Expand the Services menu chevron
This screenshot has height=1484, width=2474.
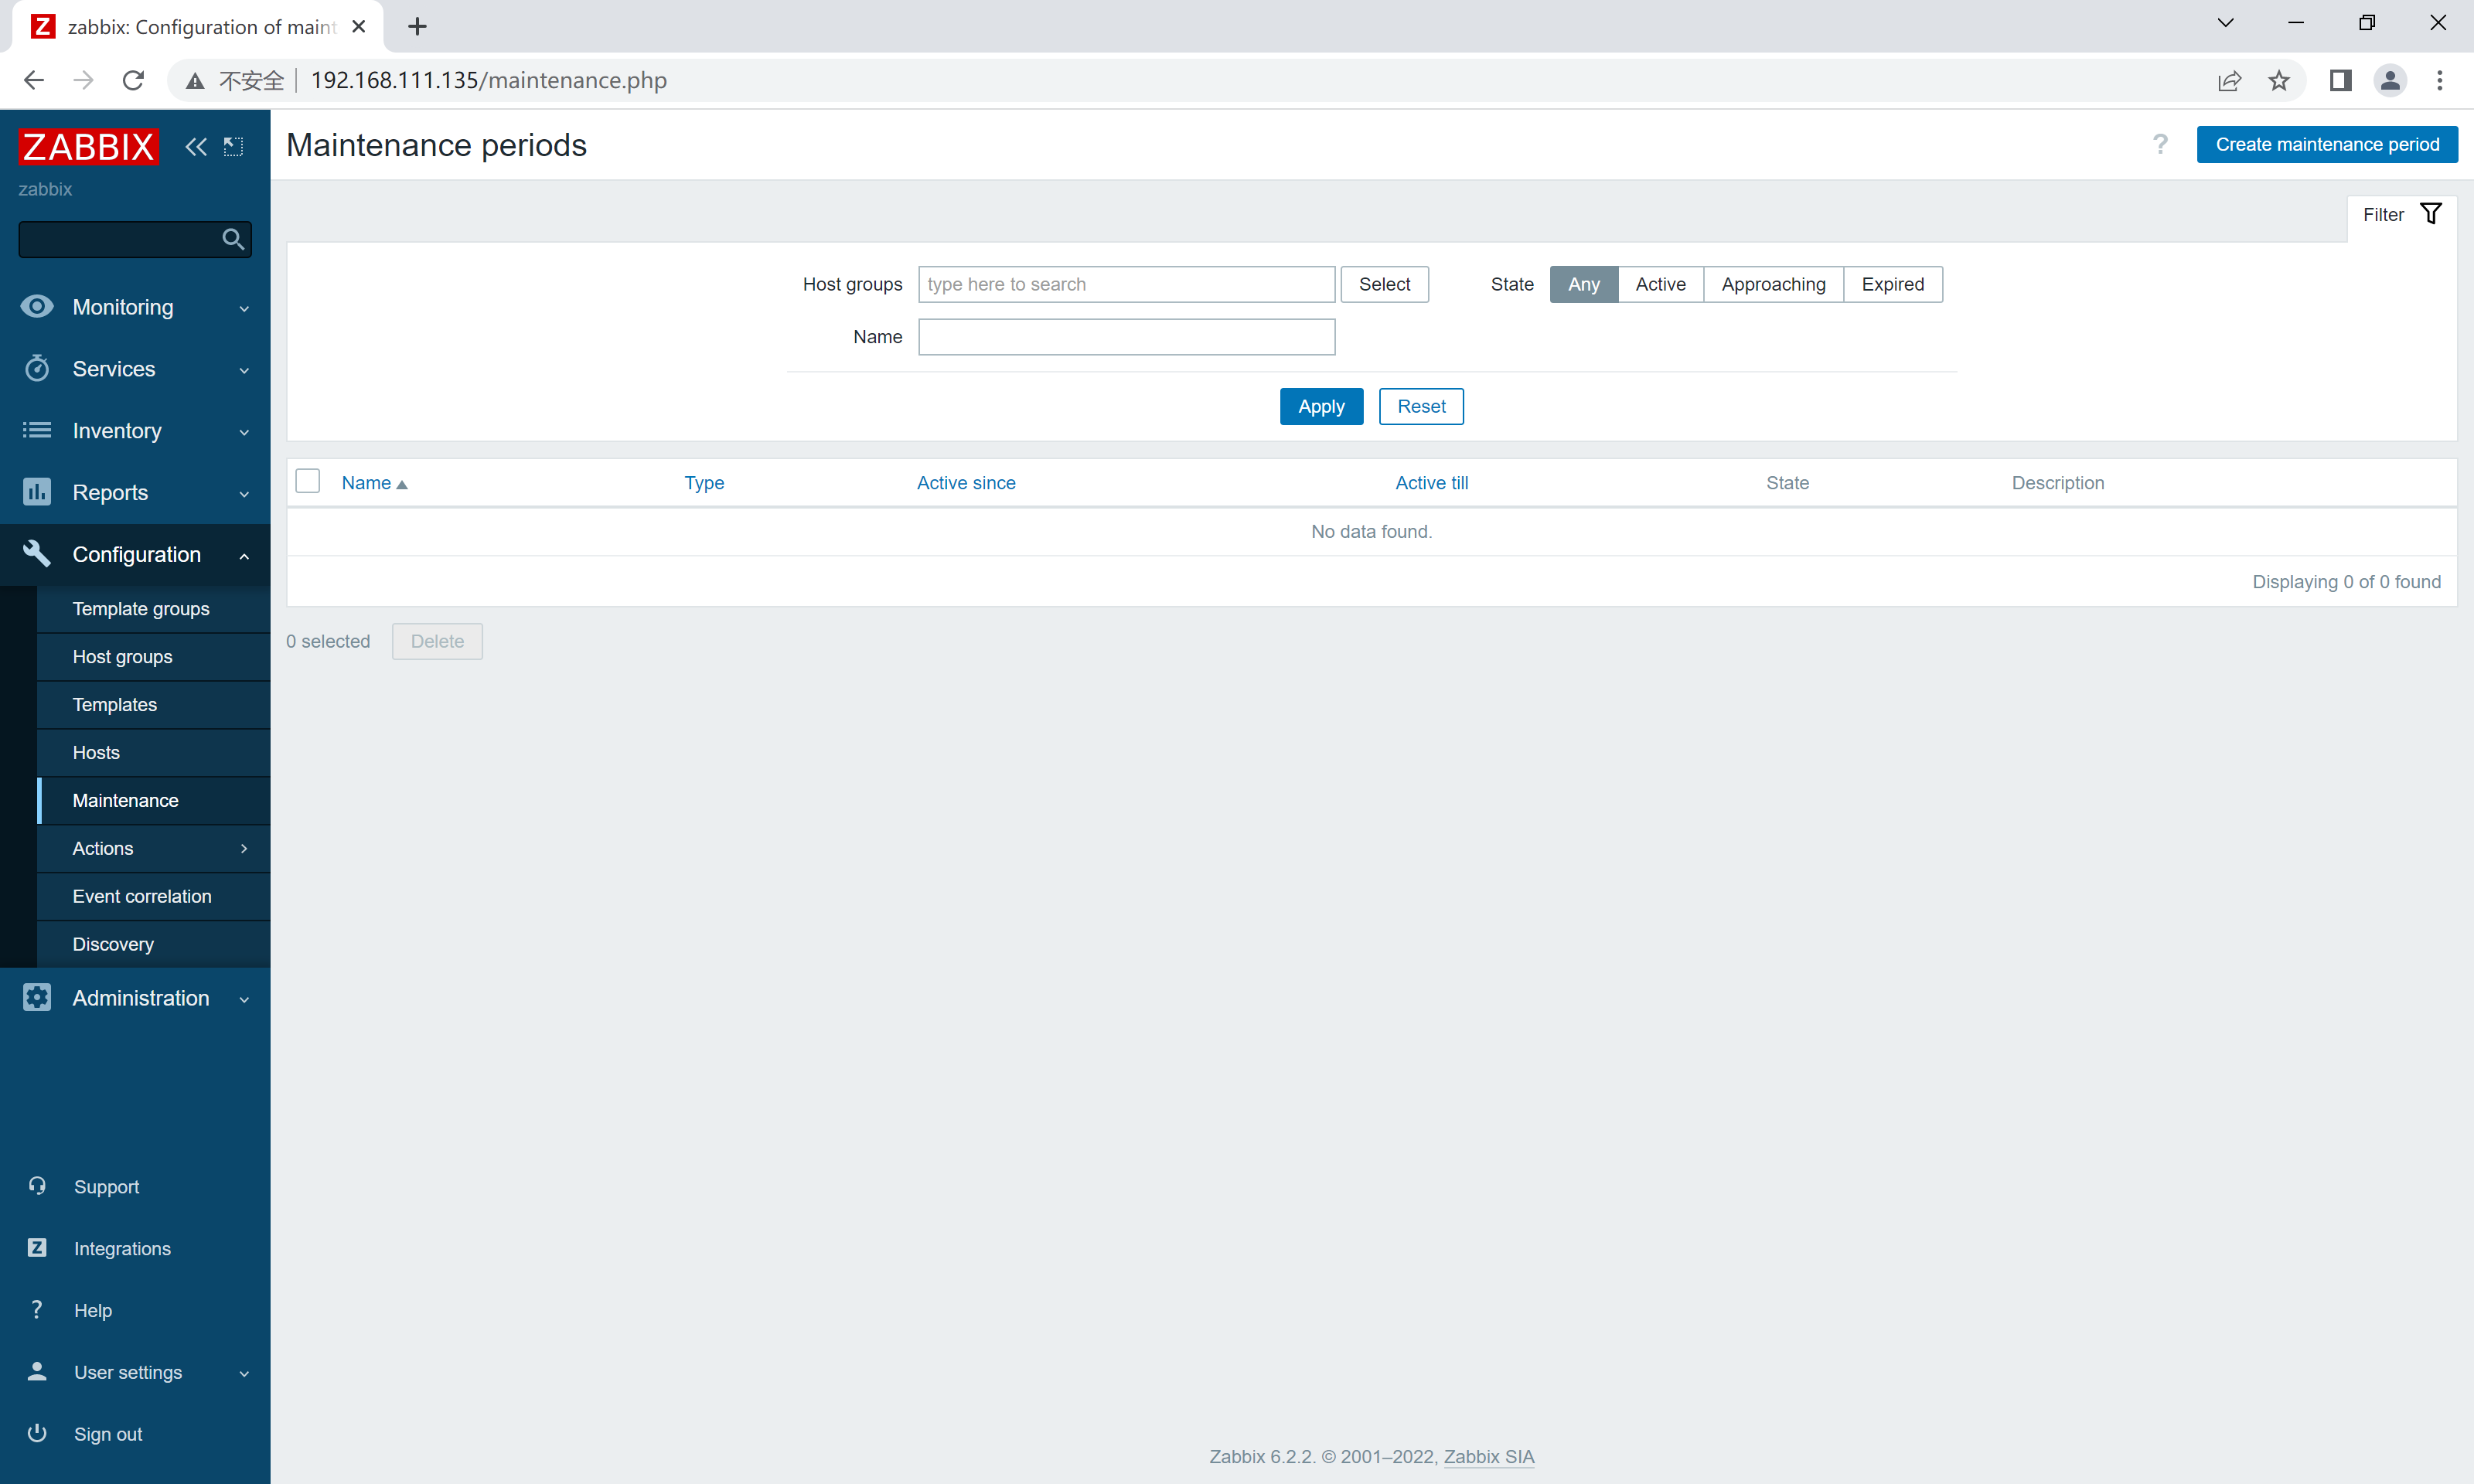pyautogui.click(x=244, y=370)
